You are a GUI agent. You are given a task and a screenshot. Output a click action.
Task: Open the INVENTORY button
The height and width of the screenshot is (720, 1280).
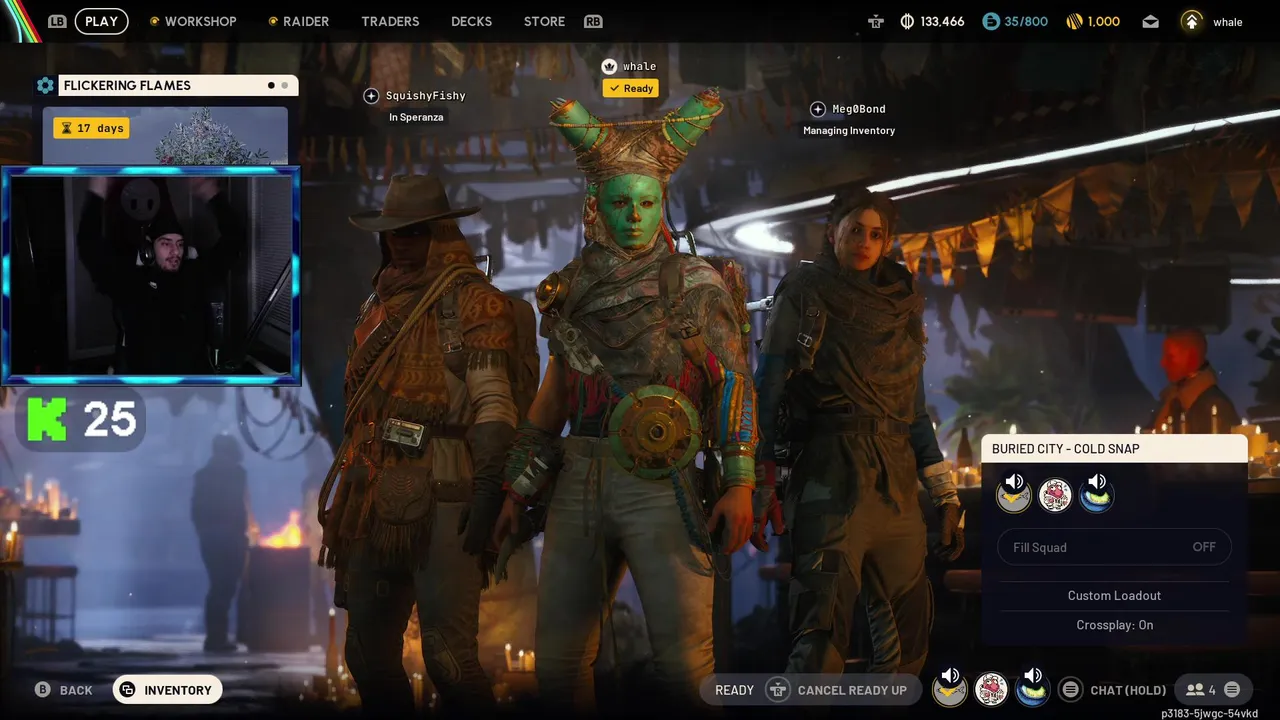tap(167, 690)
